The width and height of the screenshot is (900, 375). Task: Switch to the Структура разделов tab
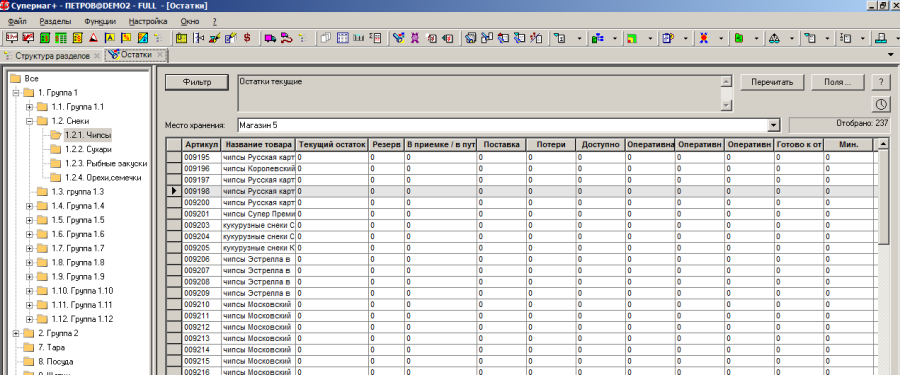(x=52, y=56)
